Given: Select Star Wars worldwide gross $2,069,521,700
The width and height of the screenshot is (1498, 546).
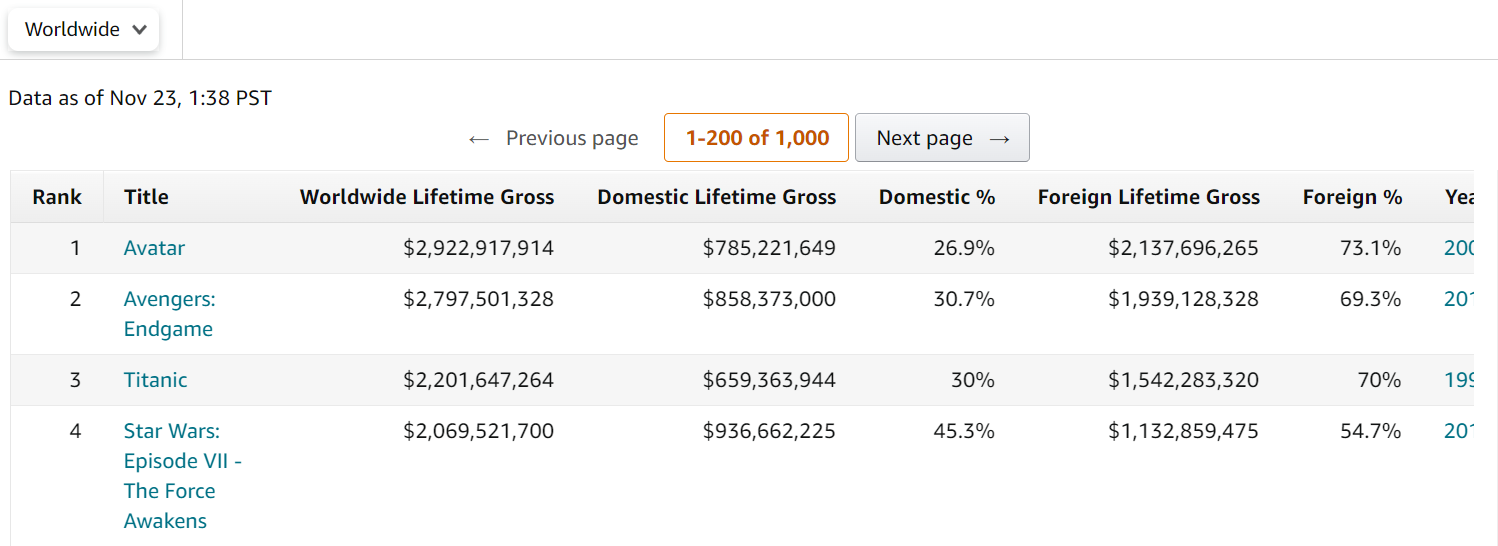Looking at the screenshot, I should (479, 431).
